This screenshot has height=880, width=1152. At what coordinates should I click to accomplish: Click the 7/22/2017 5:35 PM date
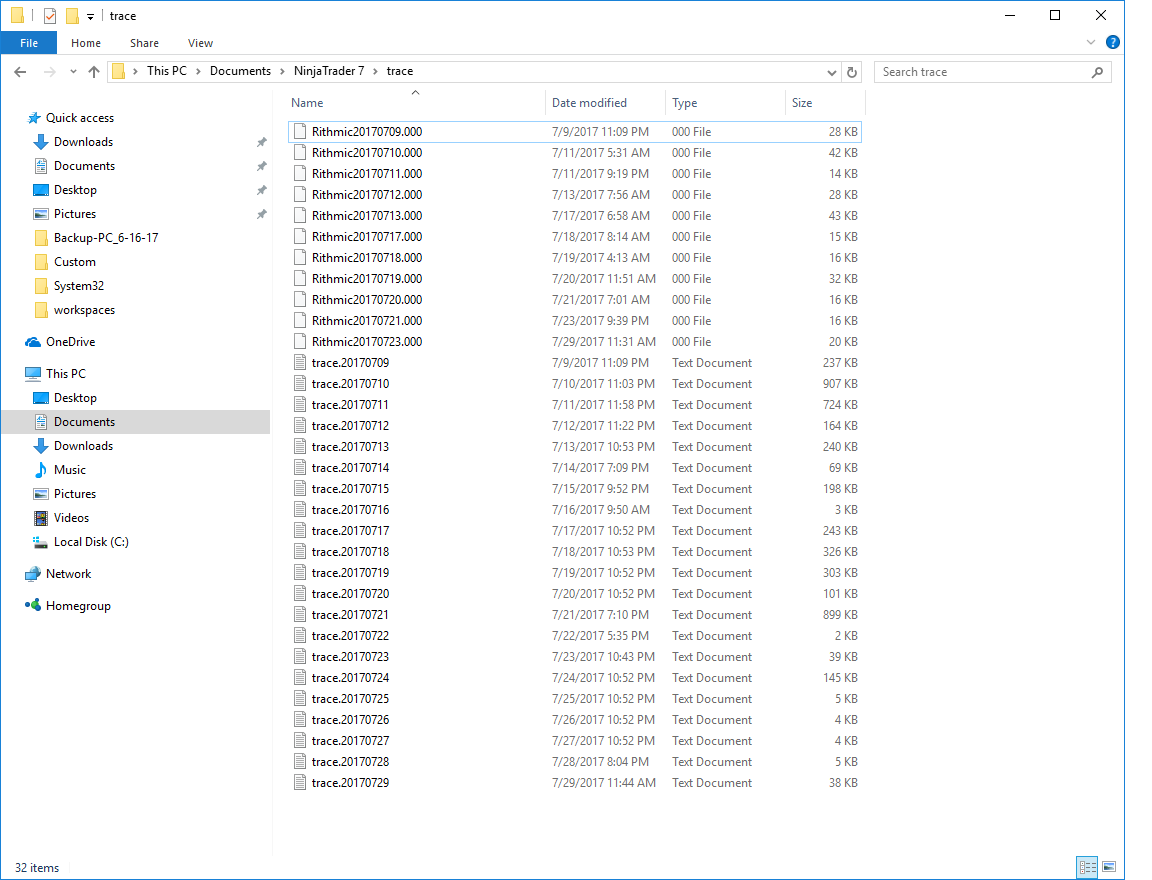pyautogui.click(x=600, y=636)
